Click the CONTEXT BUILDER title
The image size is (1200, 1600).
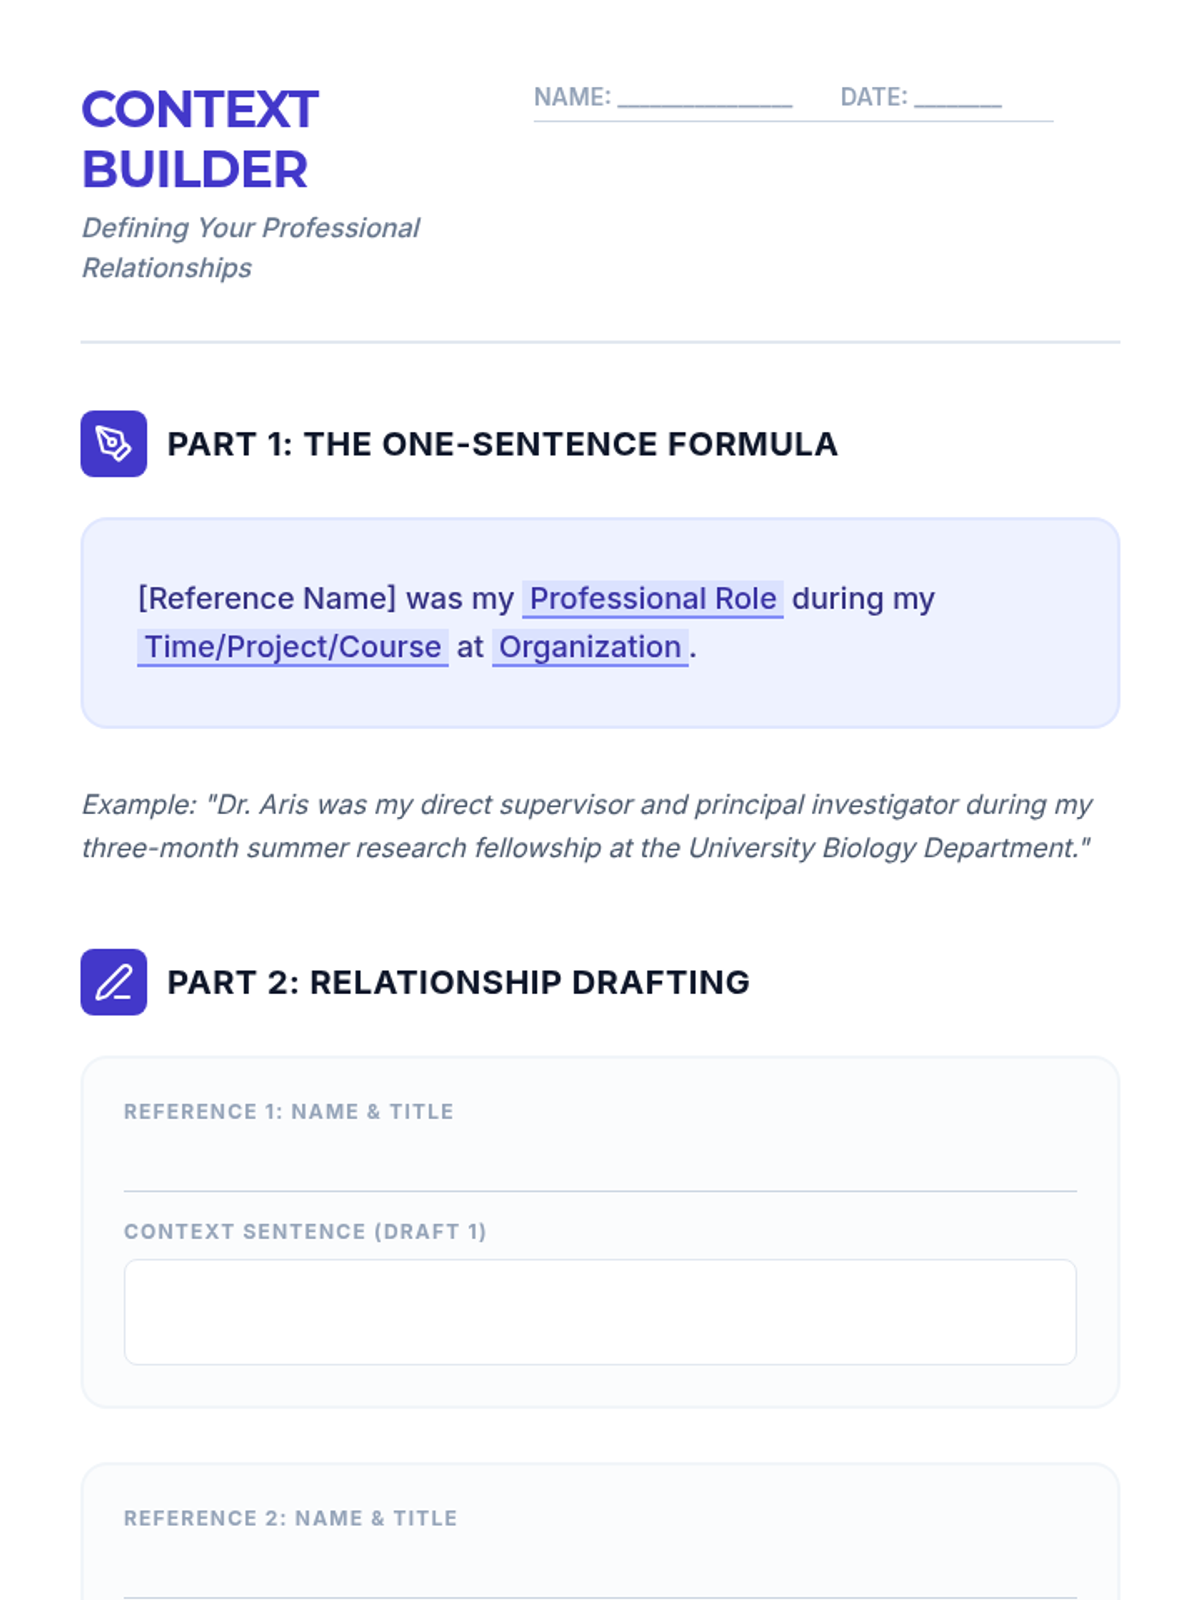coord(200,139)
